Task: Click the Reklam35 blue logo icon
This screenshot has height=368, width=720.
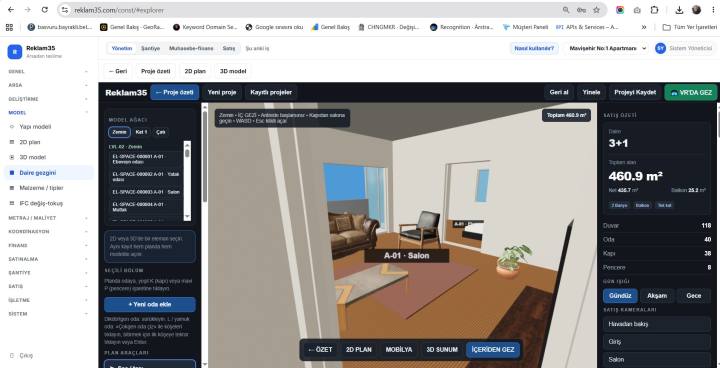Action: click(15, 52)
